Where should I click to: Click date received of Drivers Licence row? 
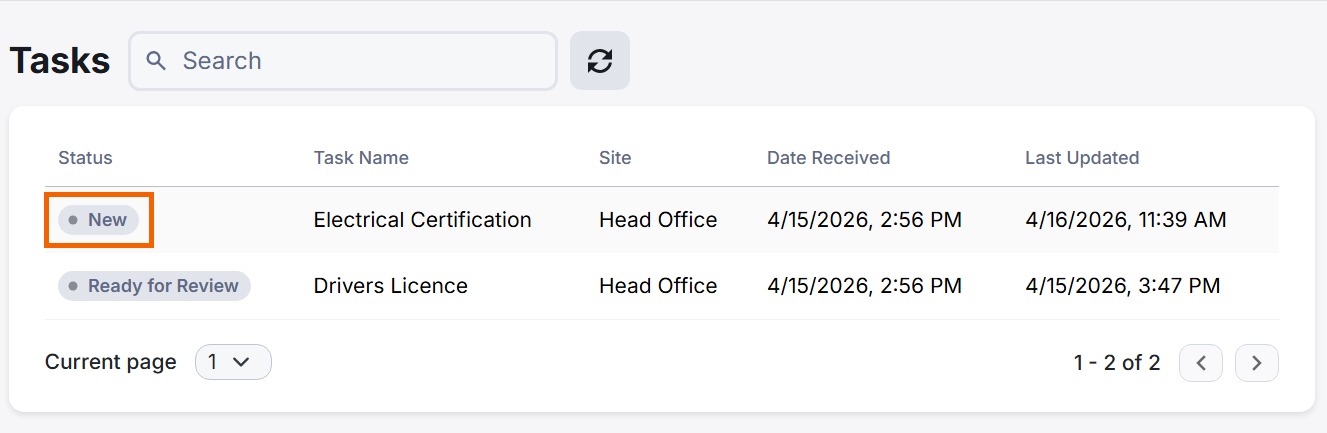click(x=864, y=286)
